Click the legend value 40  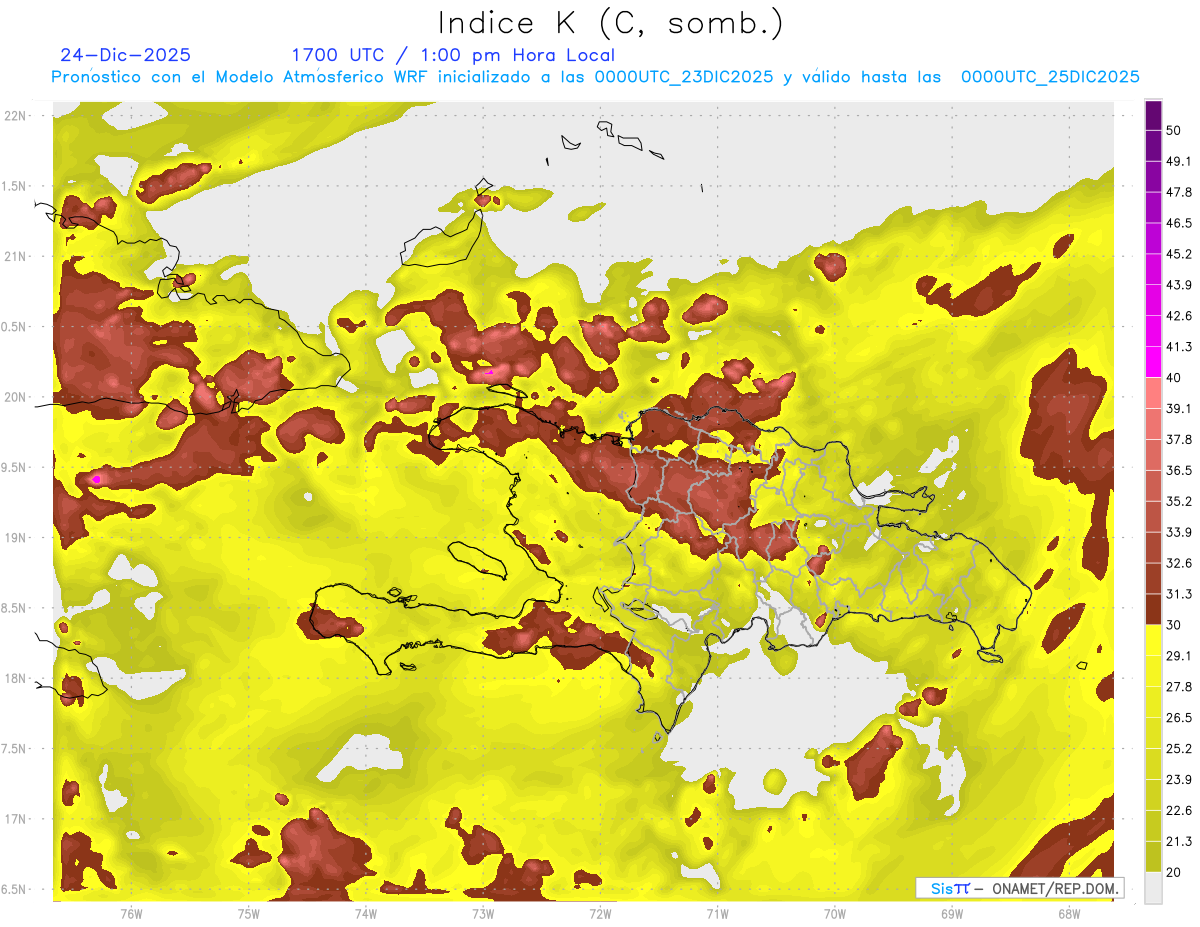pos(1175,378)
